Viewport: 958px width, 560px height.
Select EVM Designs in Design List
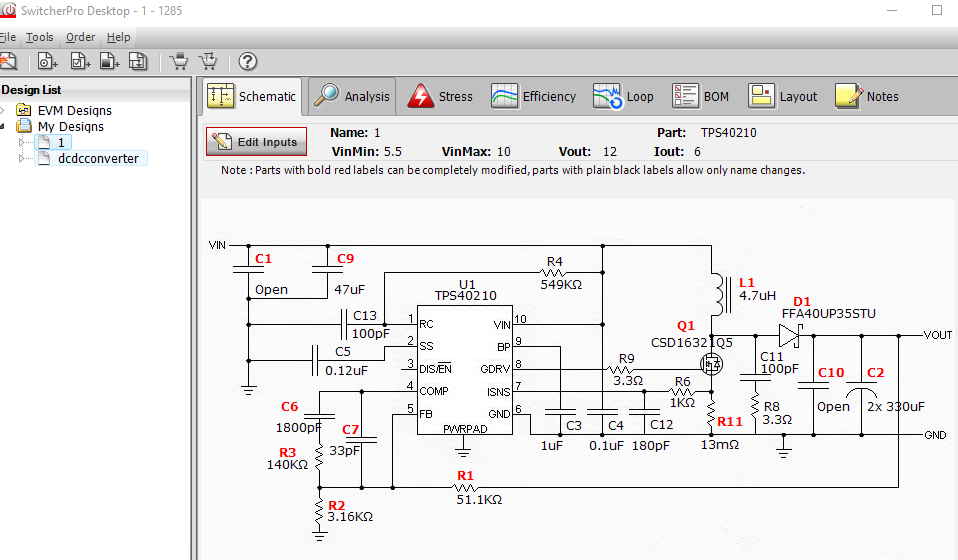75,110
